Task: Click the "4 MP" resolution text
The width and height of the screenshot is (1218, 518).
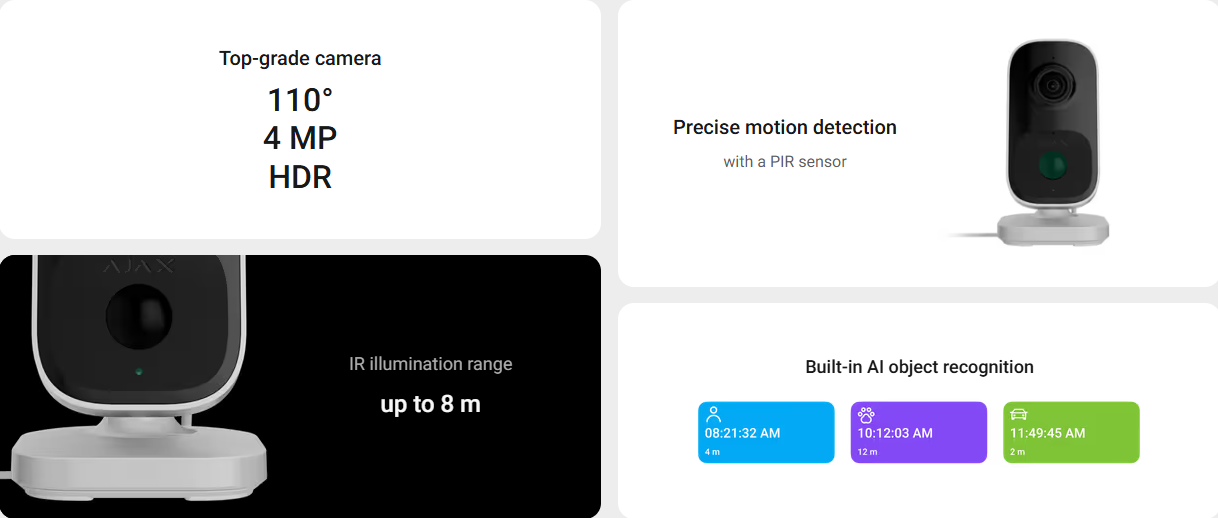Action: tap(300, 138)
